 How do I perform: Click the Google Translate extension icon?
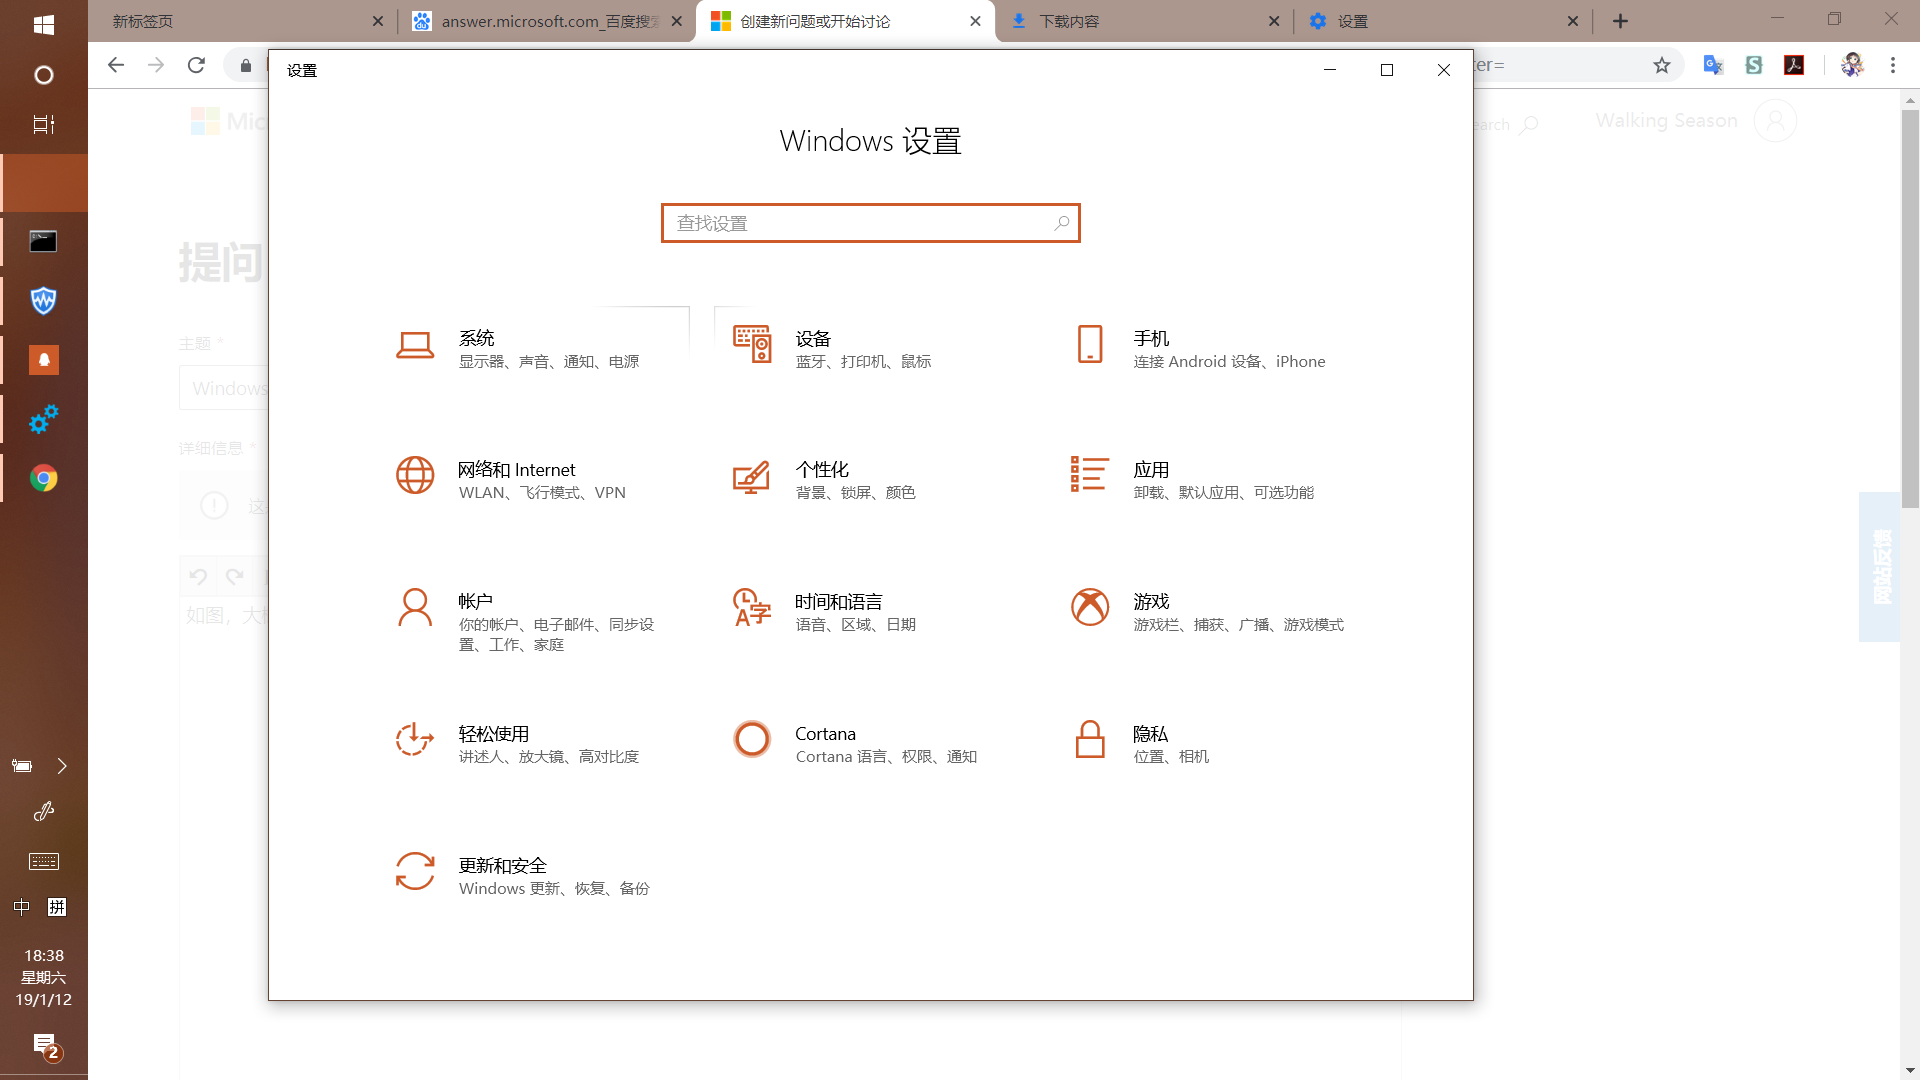[1713, 65]
